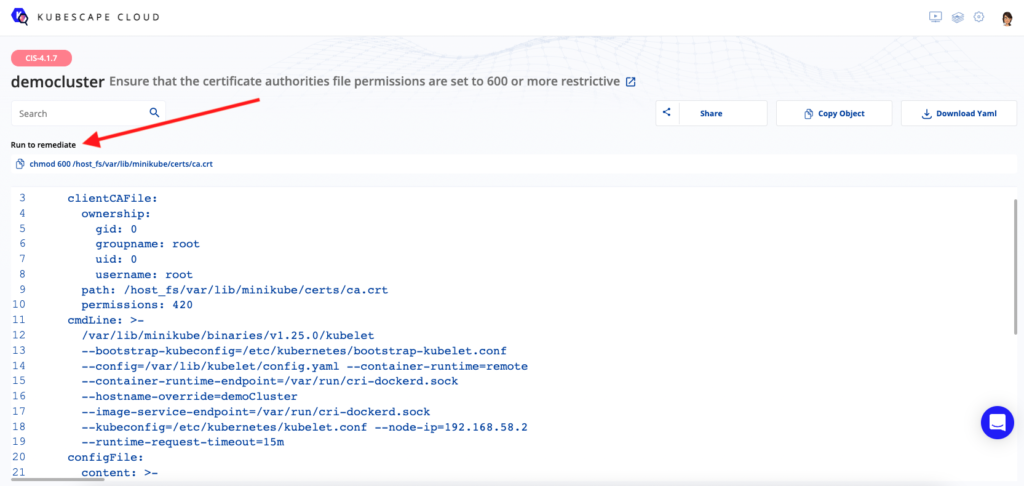This screenshot has height=486, width=1024.
Task: Click the Download Yaml button
Action: point(959,113)
